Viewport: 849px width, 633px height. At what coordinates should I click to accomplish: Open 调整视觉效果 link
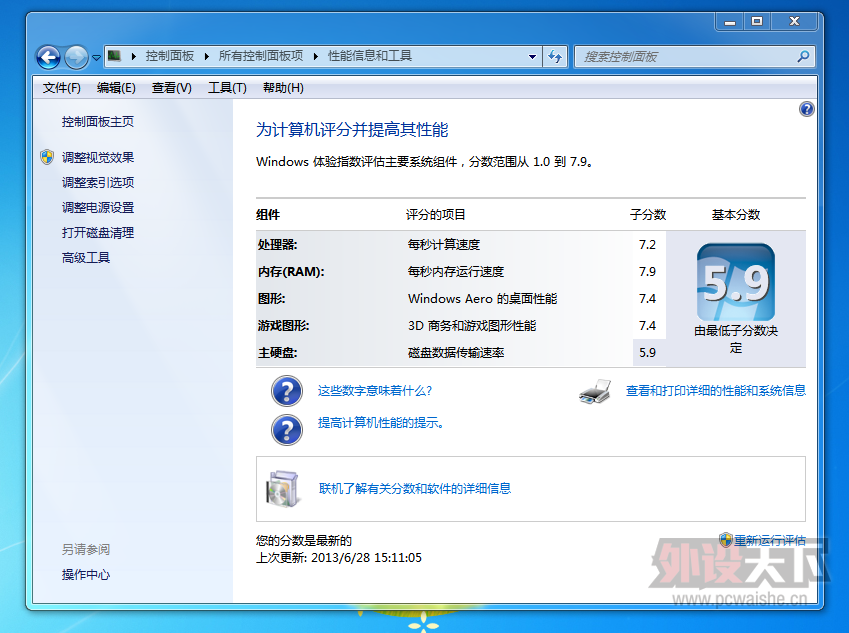coord(97,158)
